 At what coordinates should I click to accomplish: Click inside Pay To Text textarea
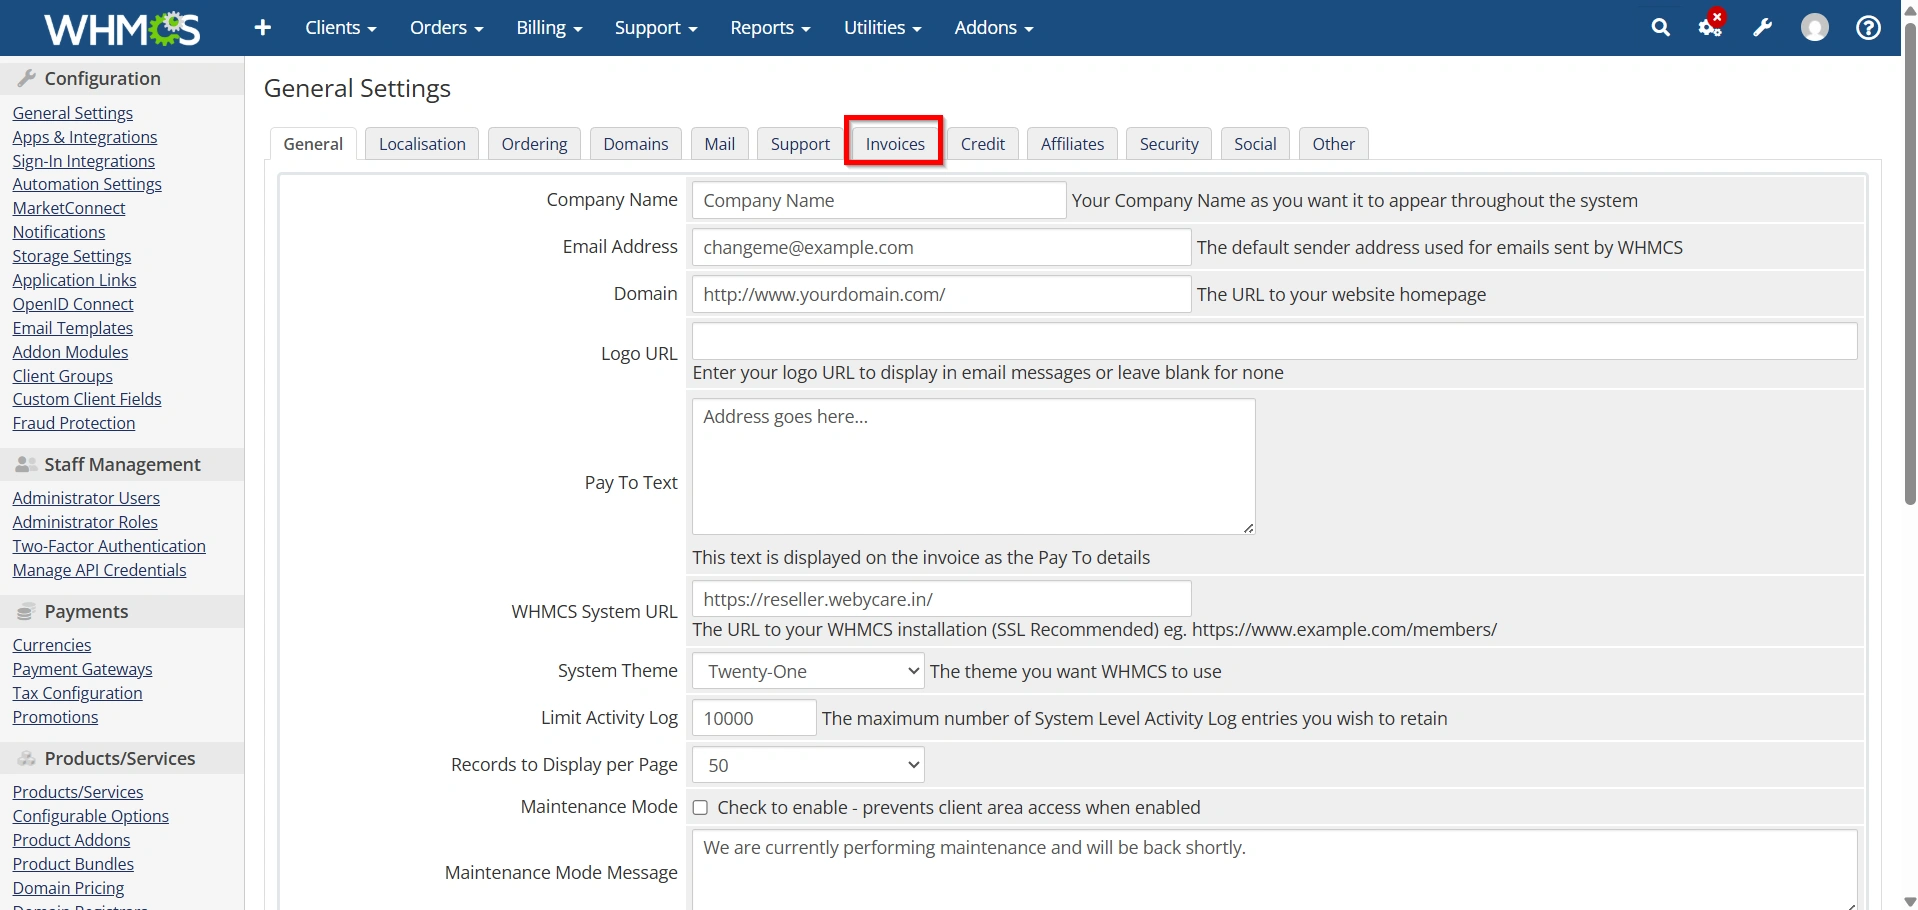point(974,467)
